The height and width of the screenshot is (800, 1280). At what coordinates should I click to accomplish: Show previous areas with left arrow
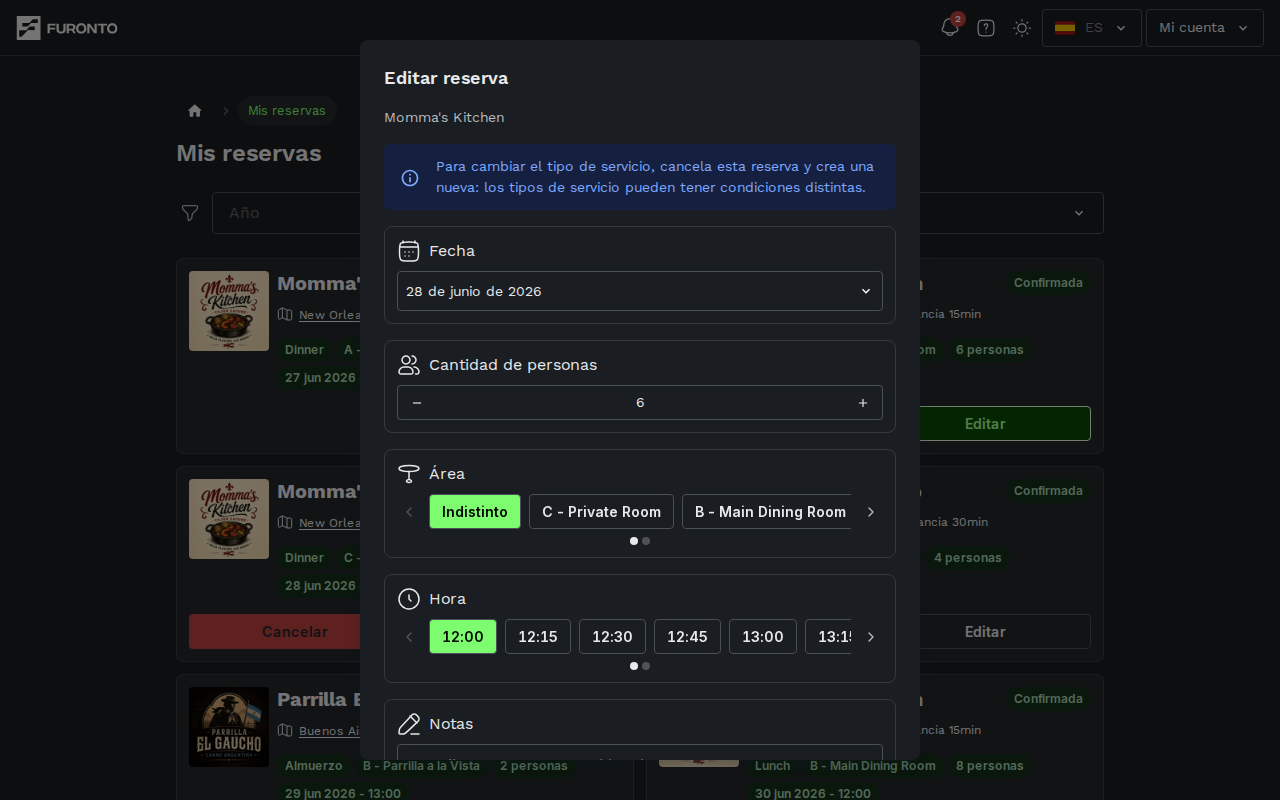409,512
